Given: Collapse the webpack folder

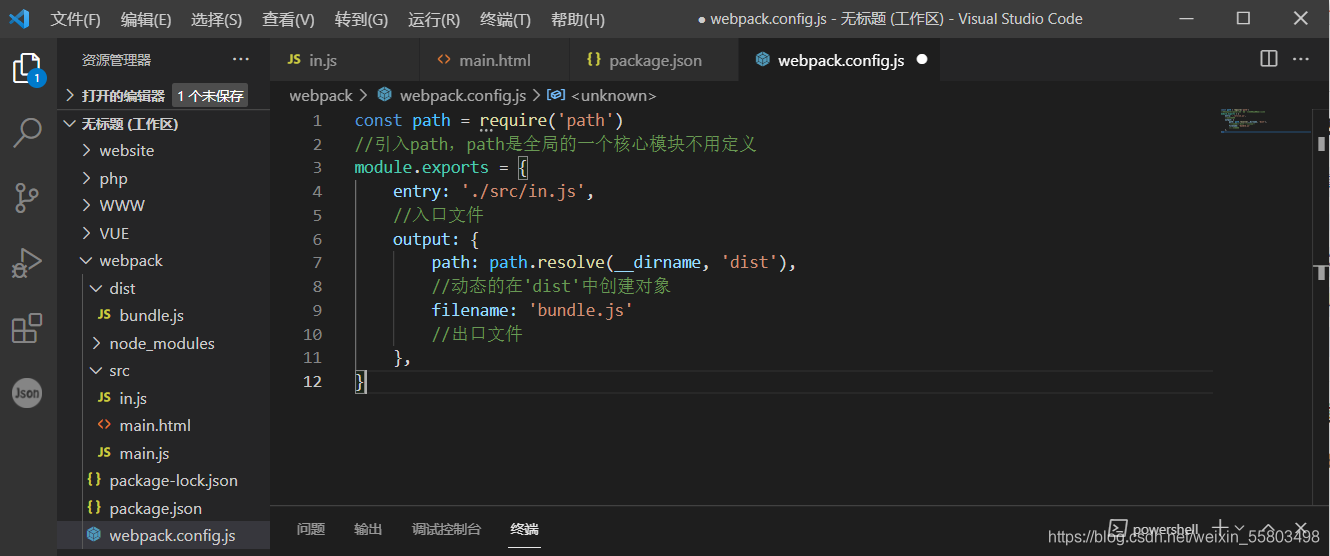Looking at the screenshot, I should [x=87, y=260].
